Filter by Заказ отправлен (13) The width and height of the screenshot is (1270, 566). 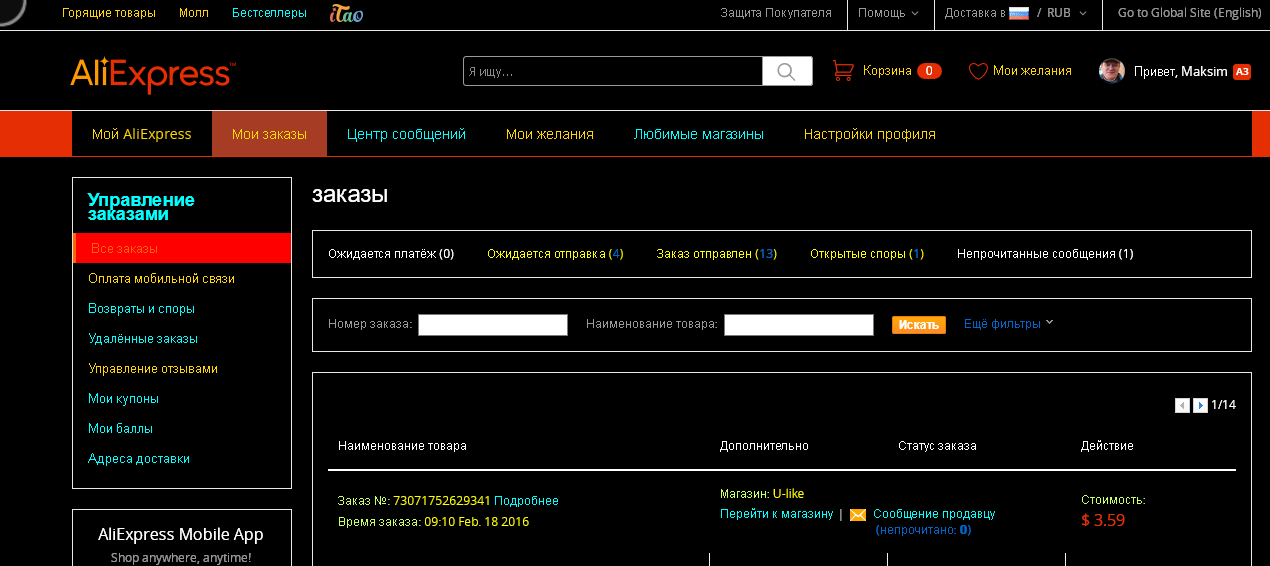tap(716, 254)
